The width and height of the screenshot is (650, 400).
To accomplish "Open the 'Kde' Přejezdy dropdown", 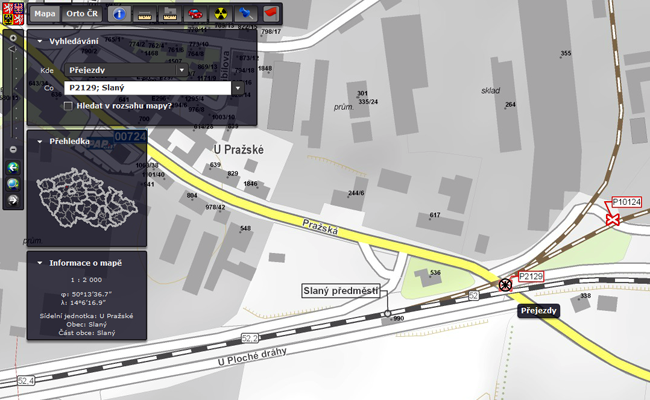I will (181, 71).
